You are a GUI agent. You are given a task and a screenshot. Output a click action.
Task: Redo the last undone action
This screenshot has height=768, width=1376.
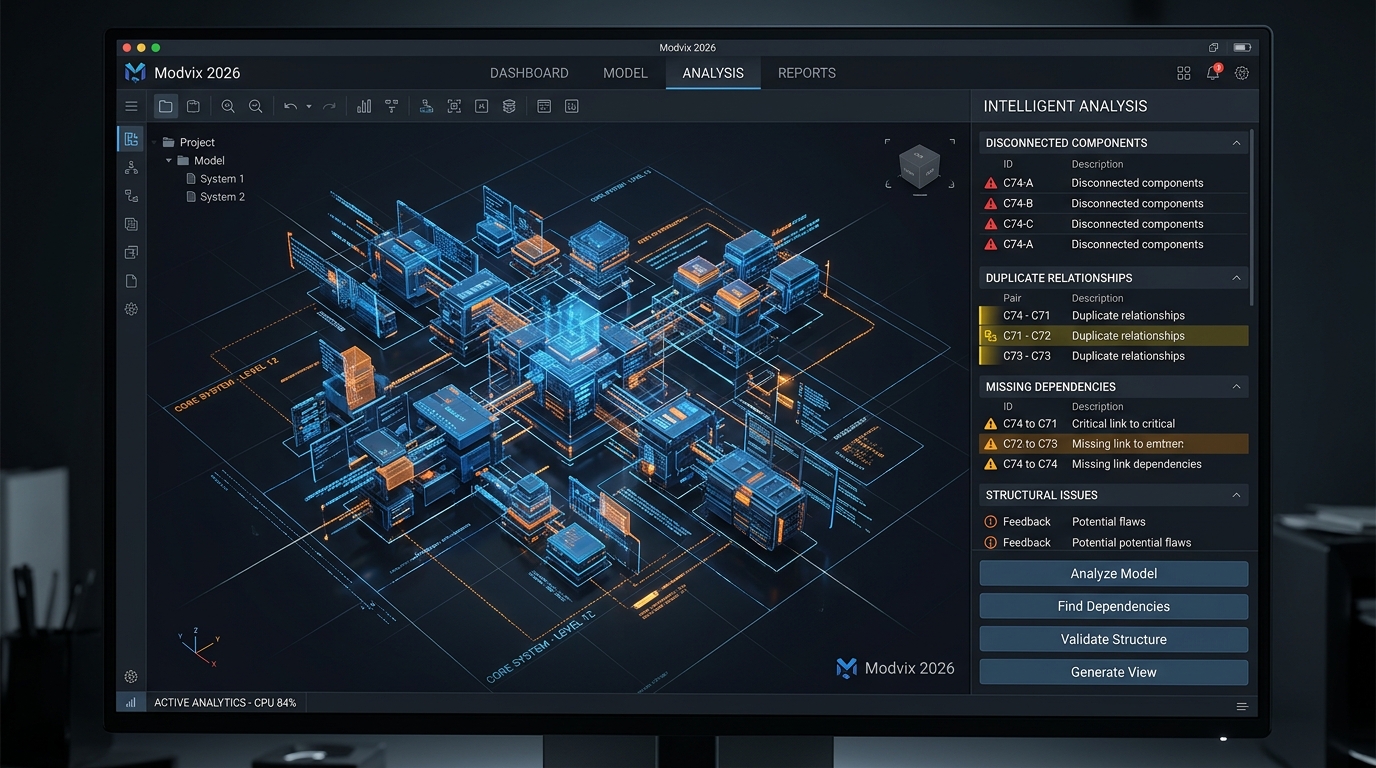click(329, 106)
